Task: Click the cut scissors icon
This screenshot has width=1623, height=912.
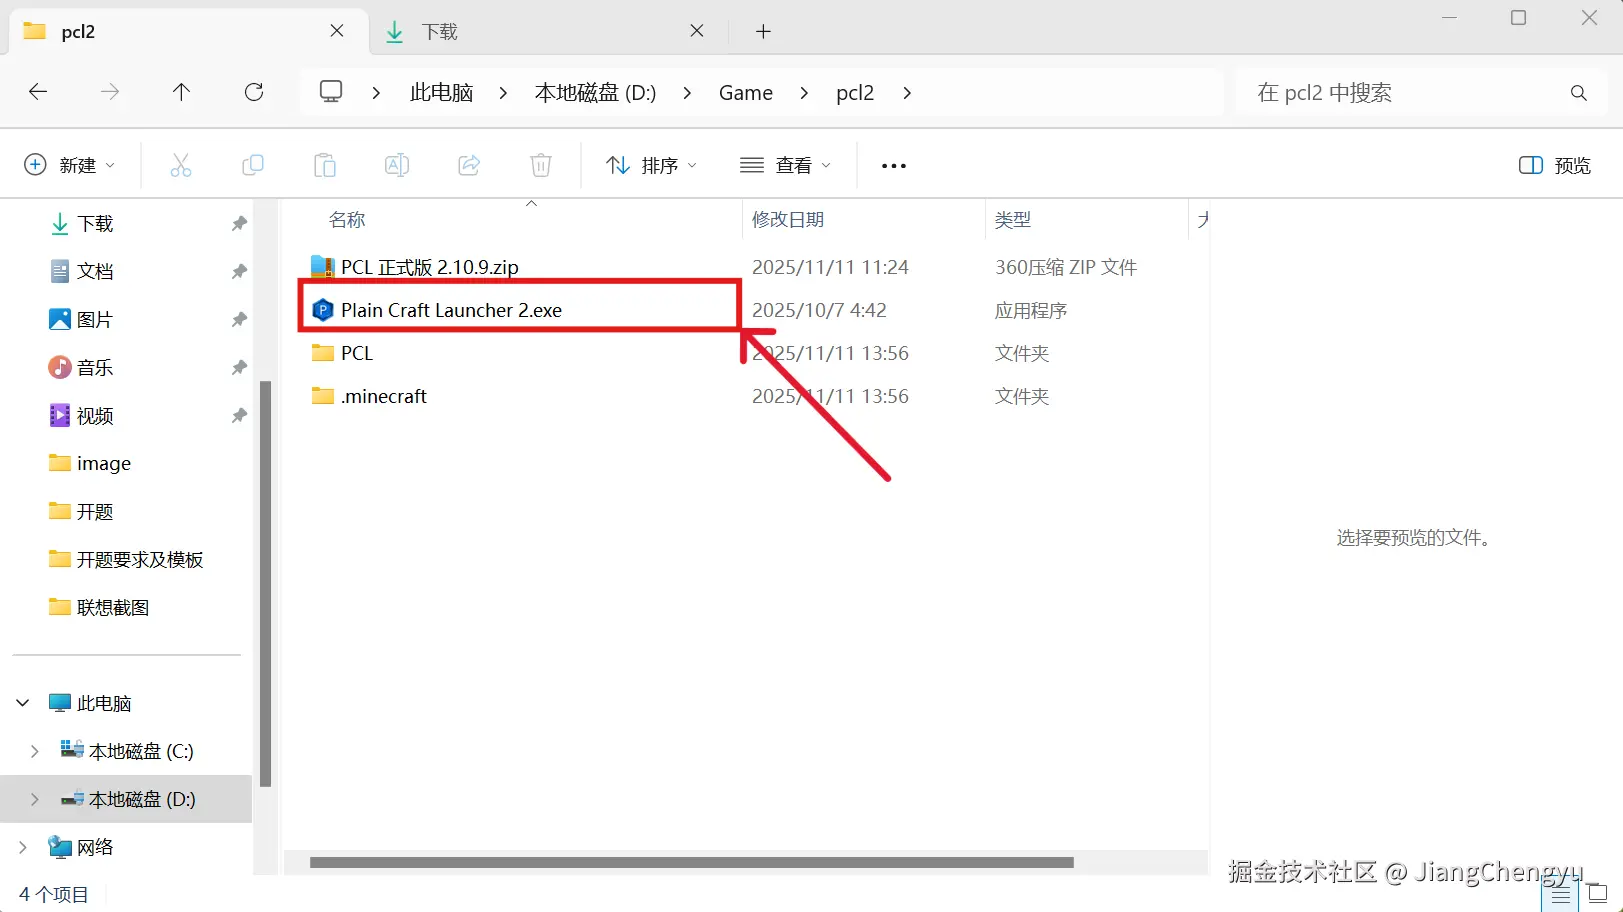Action: (x=181, y=165)
